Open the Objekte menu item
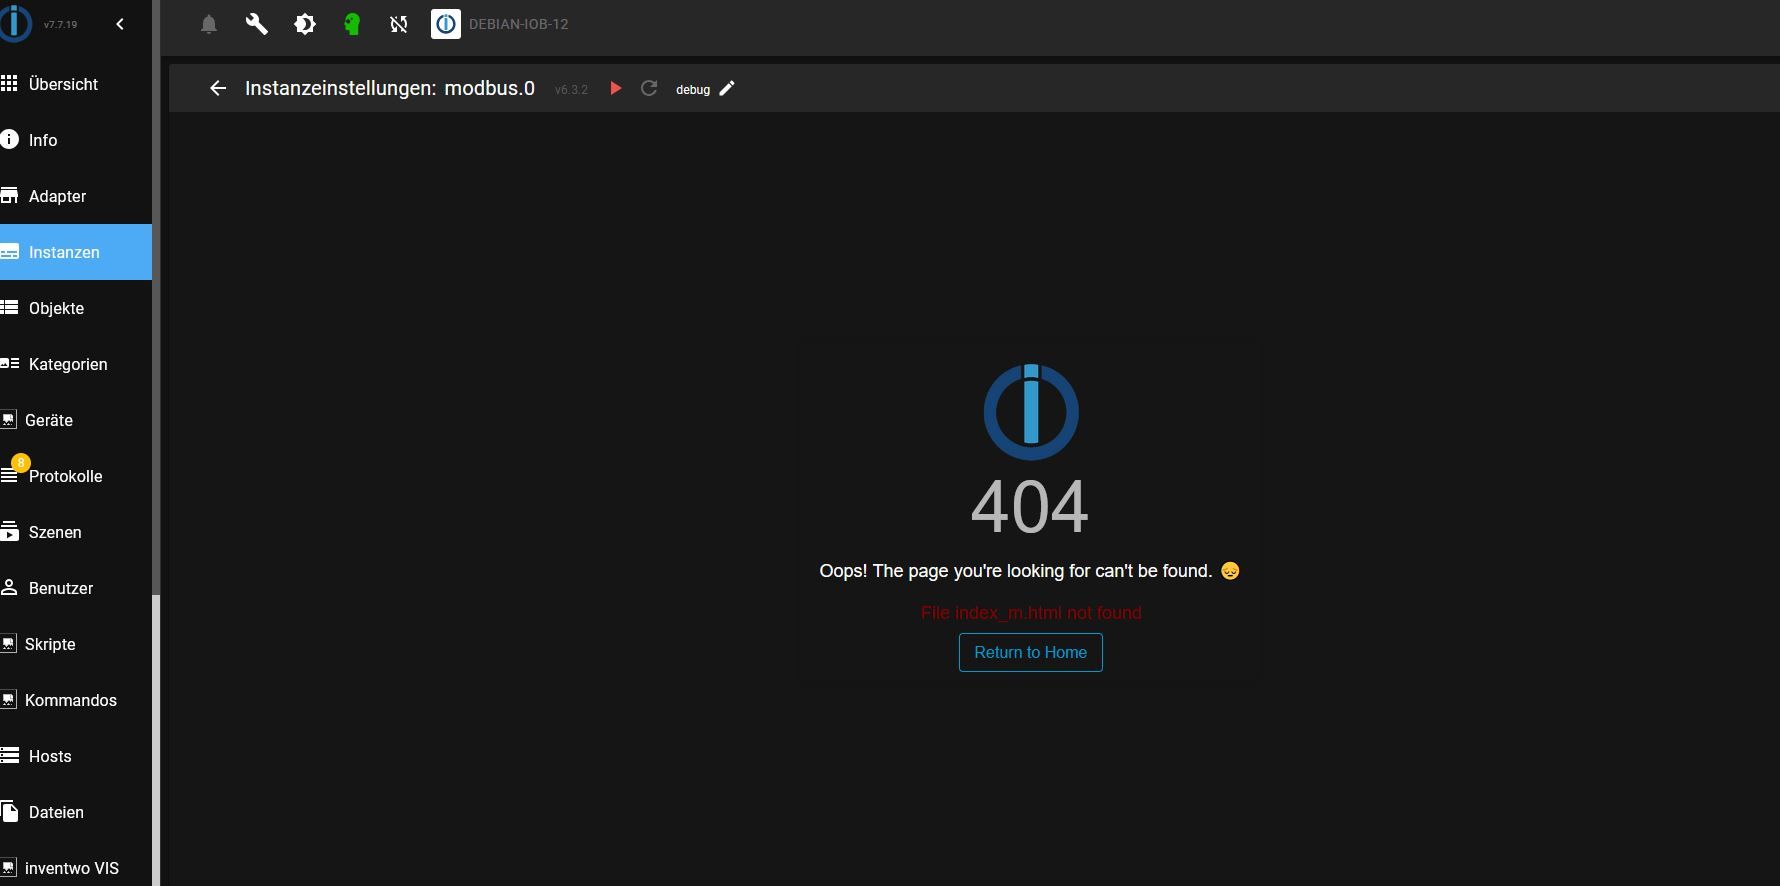Screen dimensions: 1780x886 (x=76, y=308)
